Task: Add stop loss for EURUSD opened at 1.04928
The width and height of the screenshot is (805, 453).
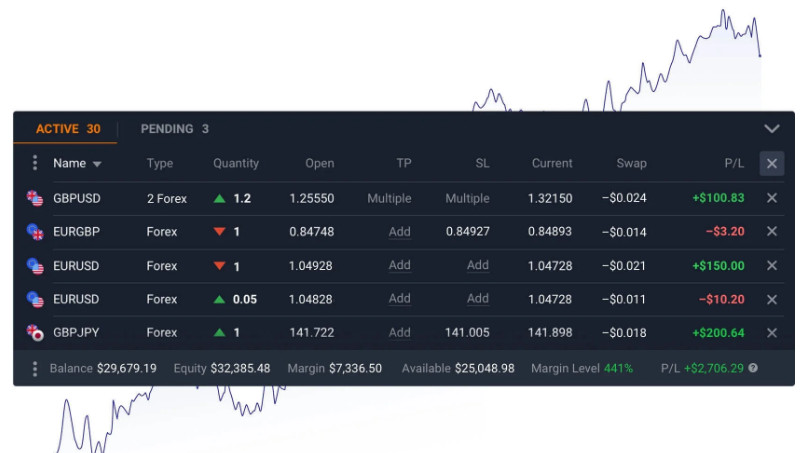Action: click(x=477, y=265)
